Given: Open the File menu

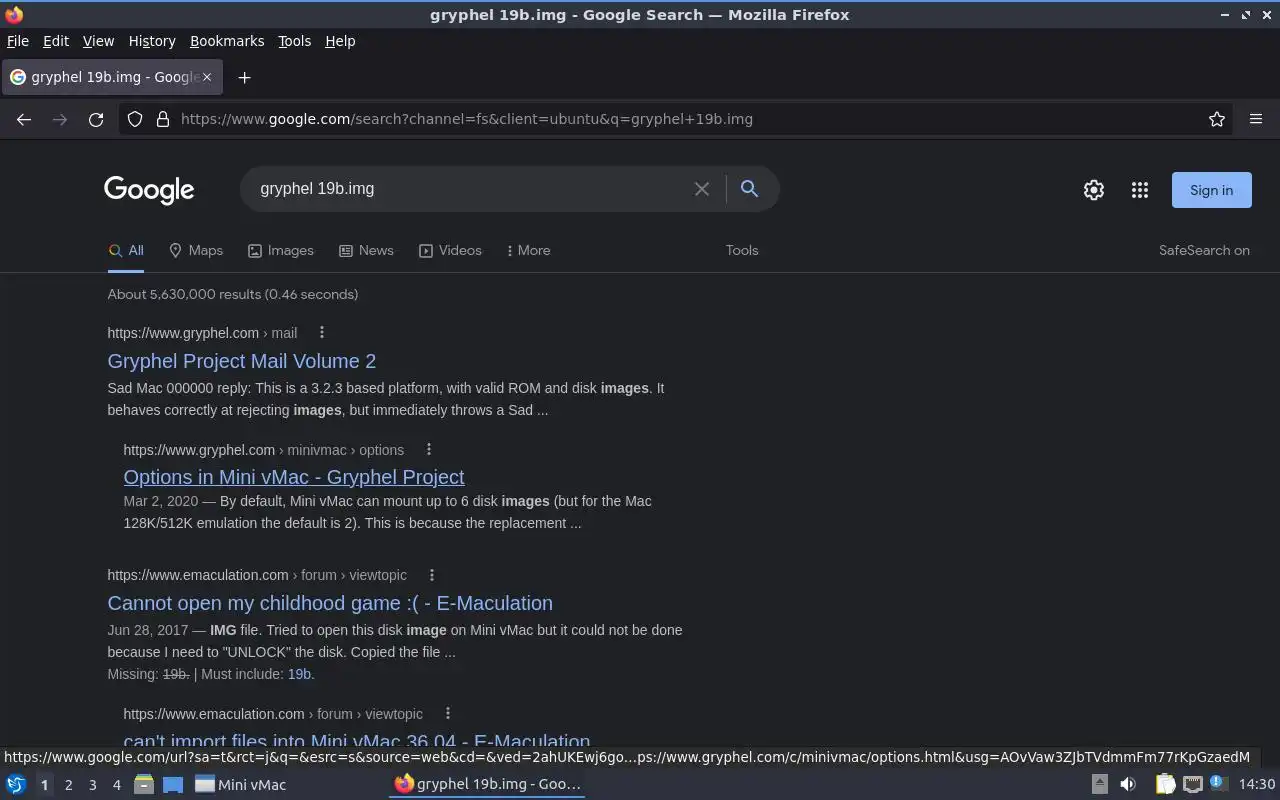Looking at the screenshot, I should click(18, 41).
